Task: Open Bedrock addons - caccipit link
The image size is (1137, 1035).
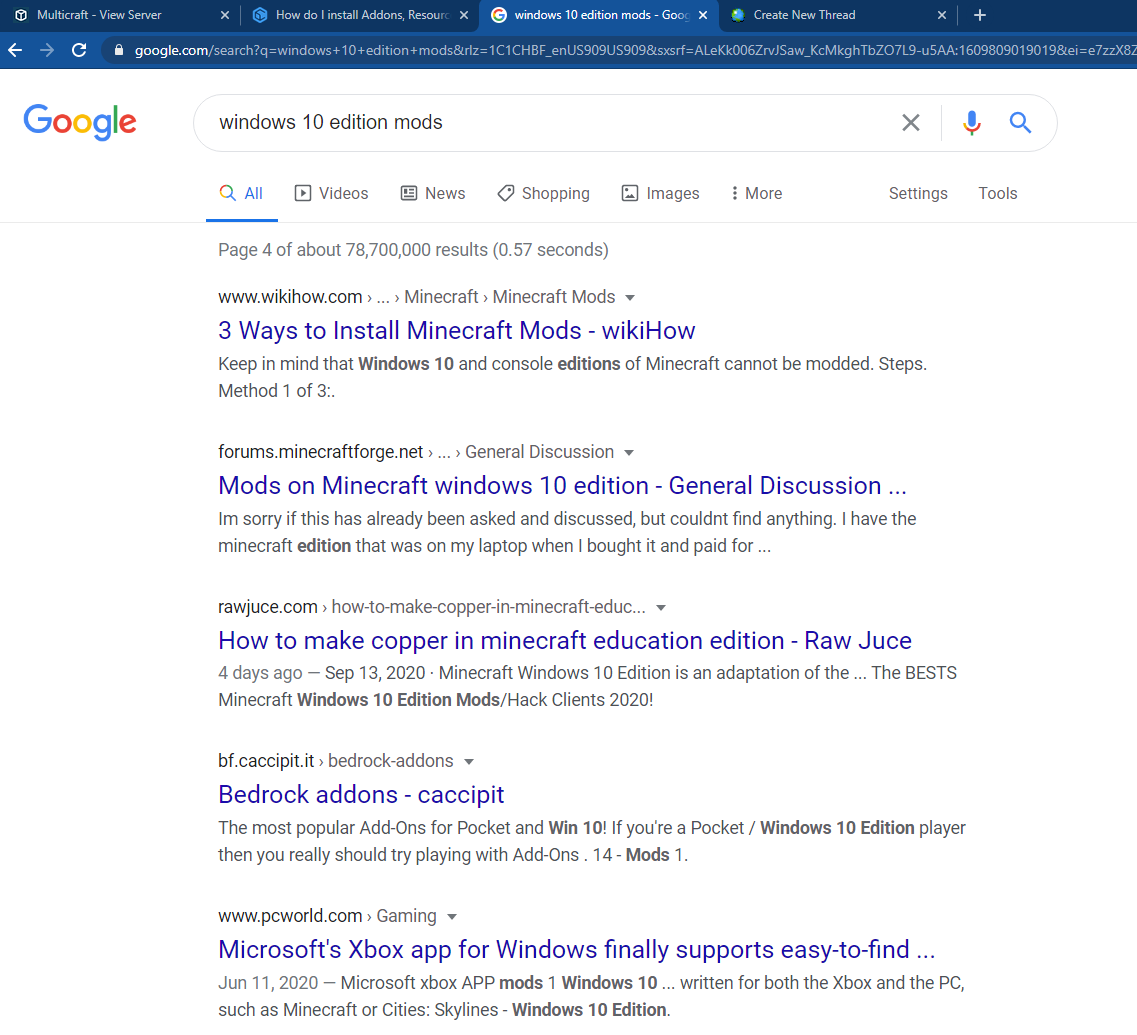Action: [x=361, y=795]
